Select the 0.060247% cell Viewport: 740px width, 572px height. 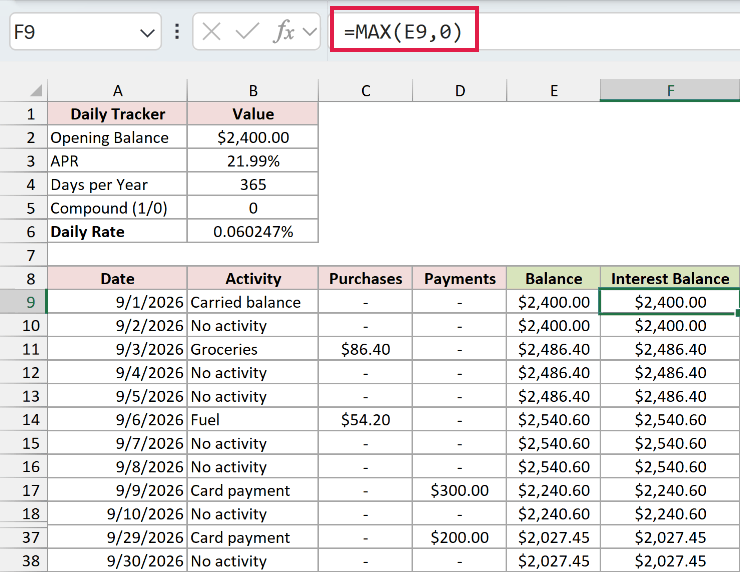253,232
